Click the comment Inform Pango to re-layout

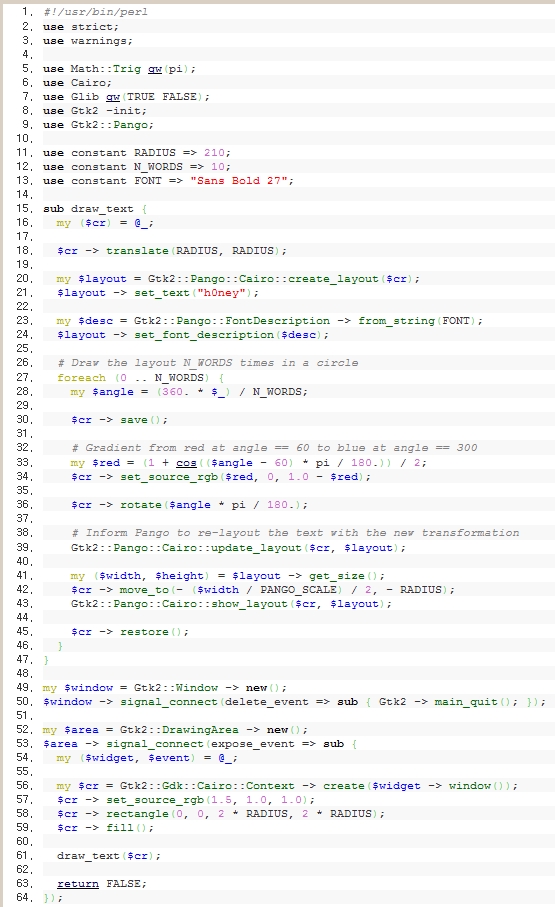(295, 533)
